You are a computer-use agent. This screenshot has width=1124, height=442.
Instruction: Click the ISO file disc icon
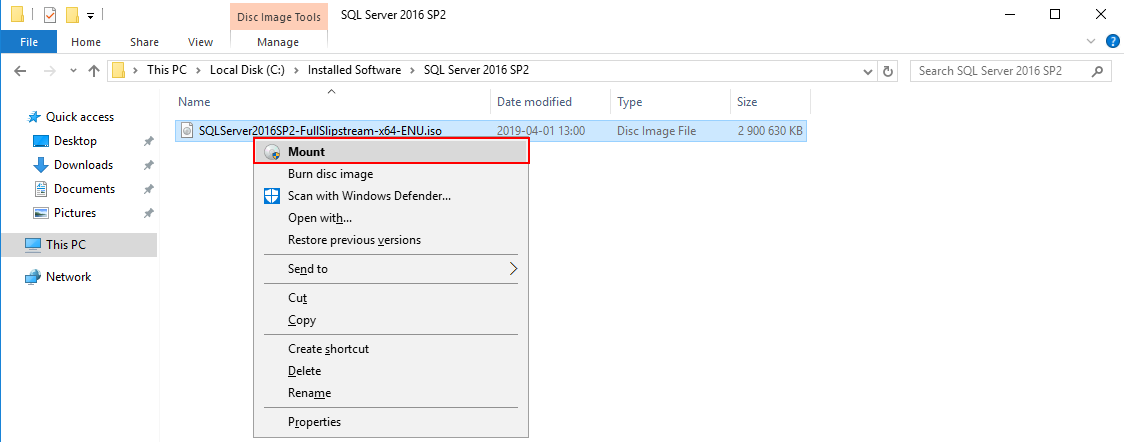coord(186,131)
